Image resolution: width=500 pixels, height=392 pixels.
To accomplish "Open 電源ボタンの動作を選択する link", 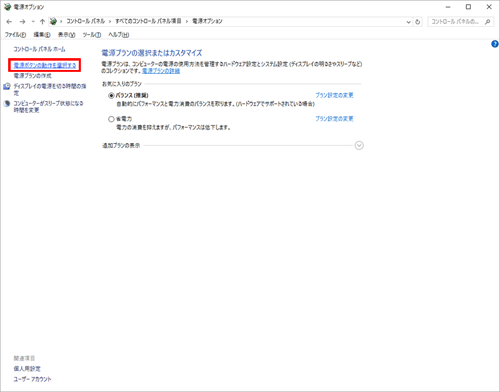I will 45,65.
